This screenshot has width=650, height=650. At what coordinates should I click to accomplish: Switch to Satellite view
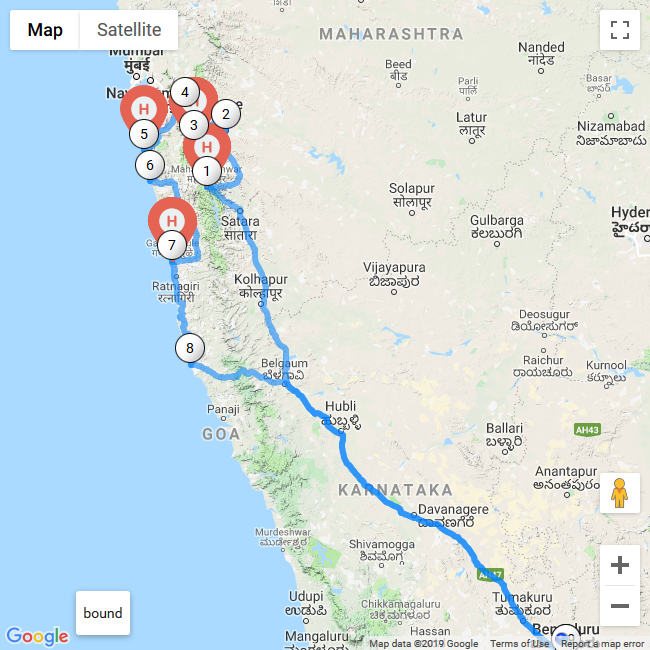(x=129, y=30)
